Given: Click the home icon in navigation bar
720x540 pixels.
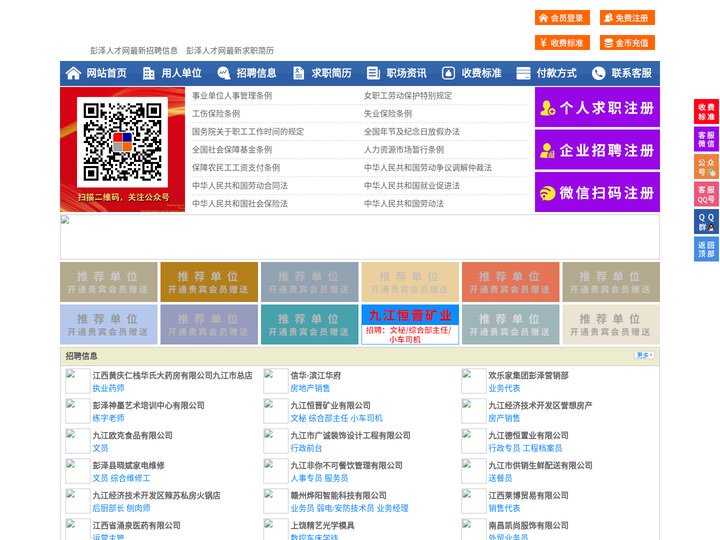Looking at the screenshot, I should [x=73, y=73].
